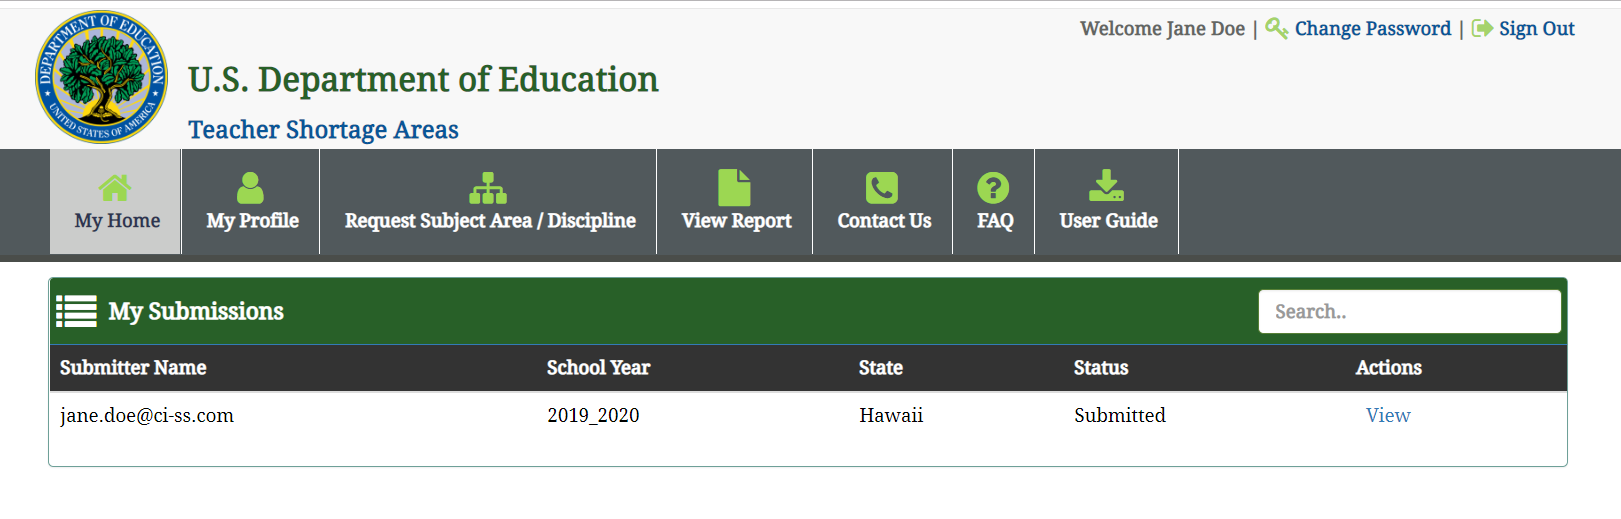
Task: Click the Department of Education seal logo
Action: [x=101, y=77]
